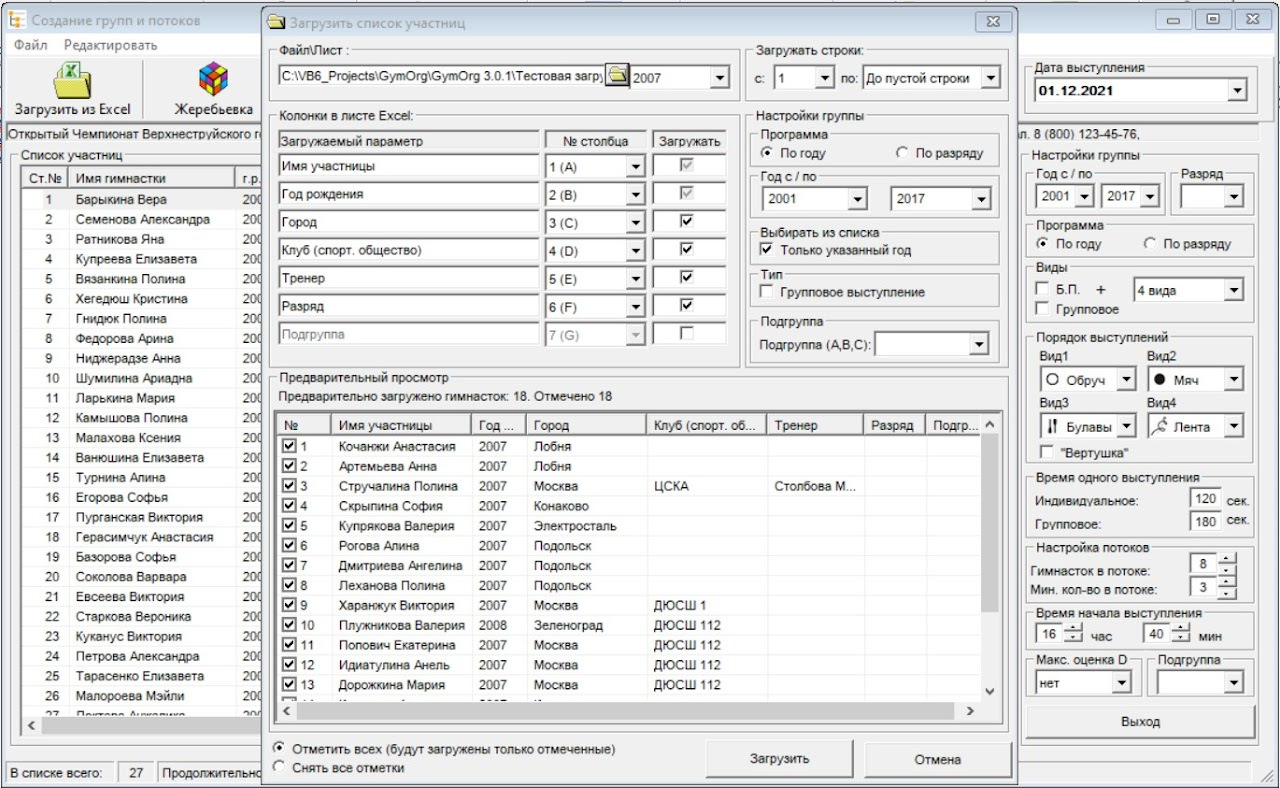Open the Вид4 Лента apparatus dropdown
The height and width of the screenshot is (788, 1280).
pyautogui.click(x=1233, y=427)
